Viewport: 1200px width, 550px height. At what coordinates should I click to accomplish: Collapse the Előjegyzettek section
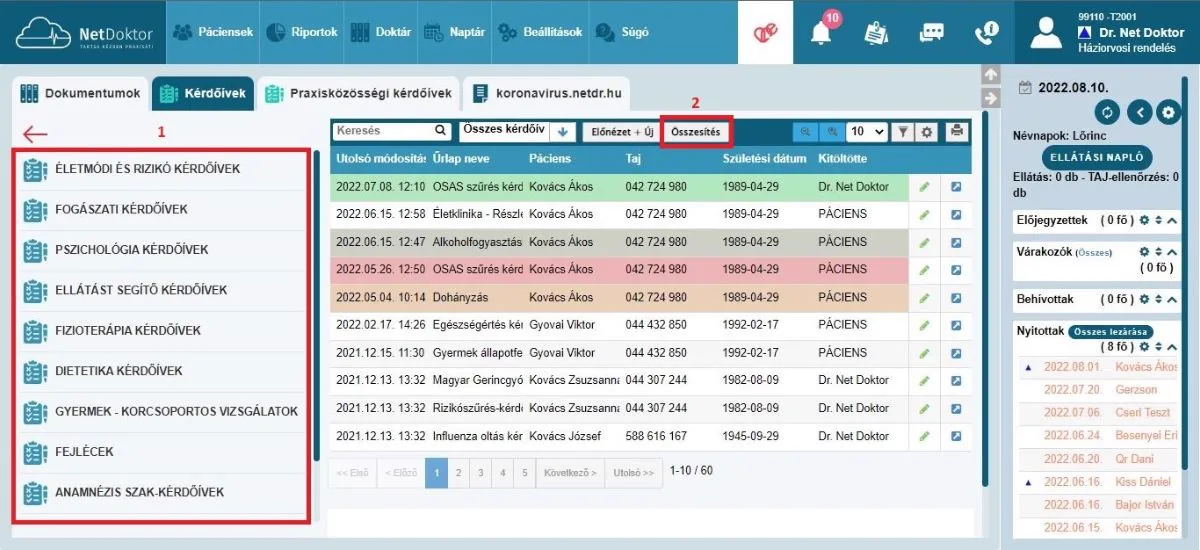[1172, 219]
